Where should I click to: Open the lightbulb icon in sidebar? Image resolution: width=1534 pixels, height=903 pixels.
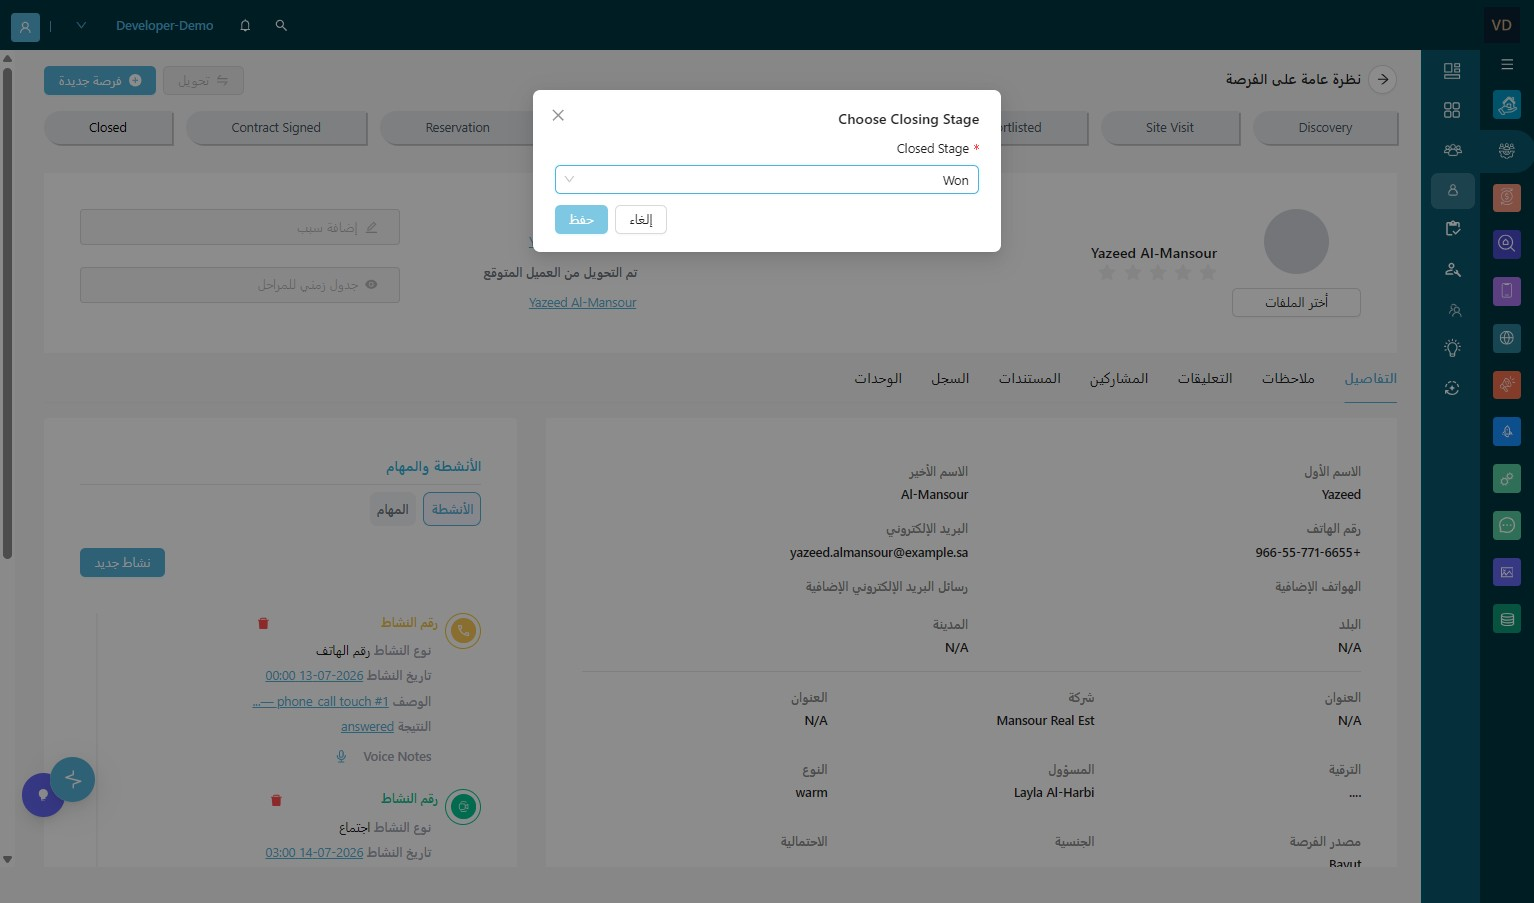(1452, 348)
